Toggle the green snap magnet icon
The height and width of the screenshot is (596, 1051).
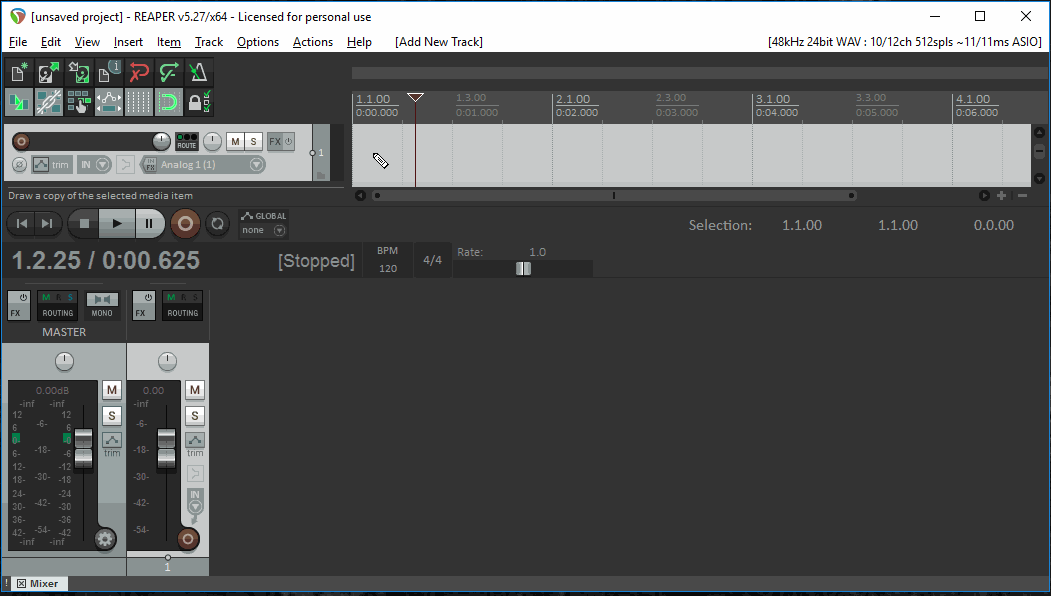(168, 103)
